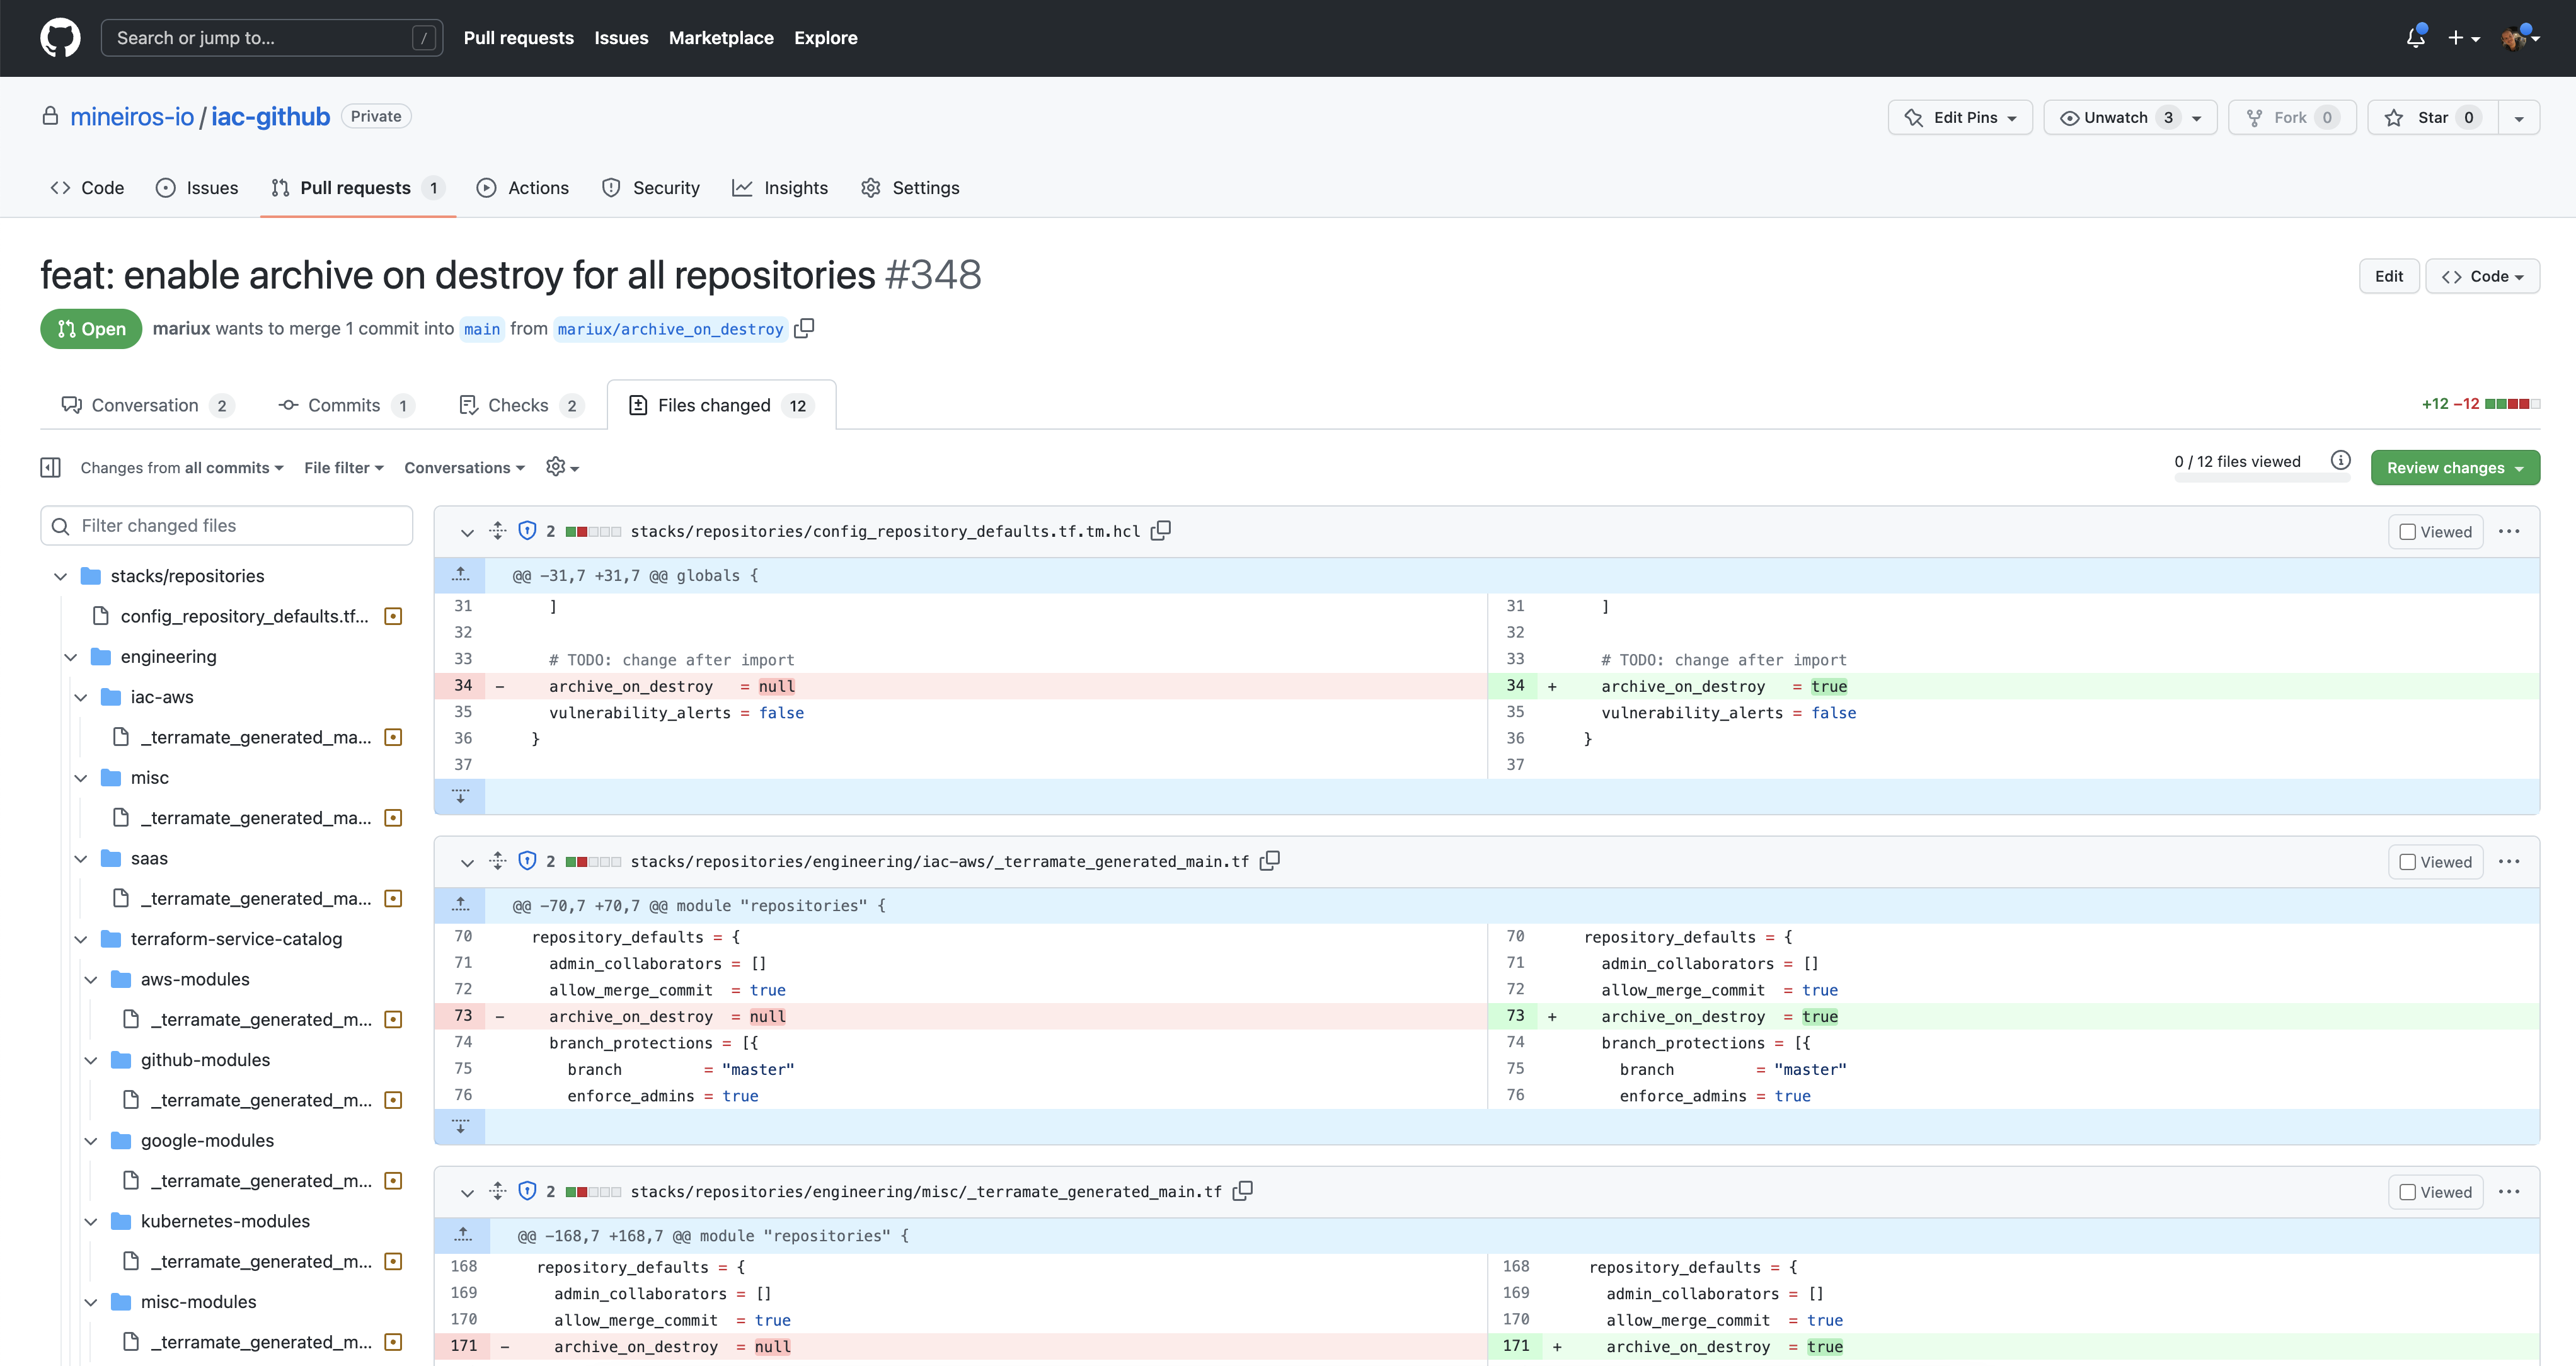Tick Viewed for engineering/misc main.tf

coord(2408,1192)
